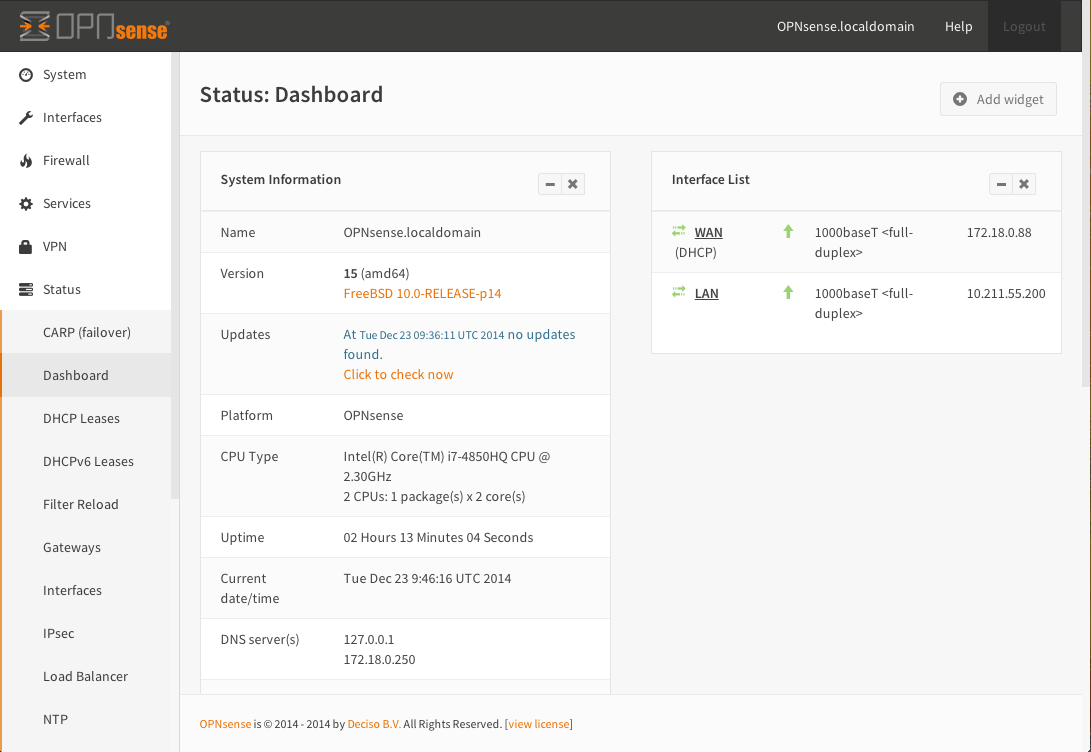The width and height of the screenshot is (1091, 752).
Task: Click the OPNsense footer link
Action: click(225, 724)
